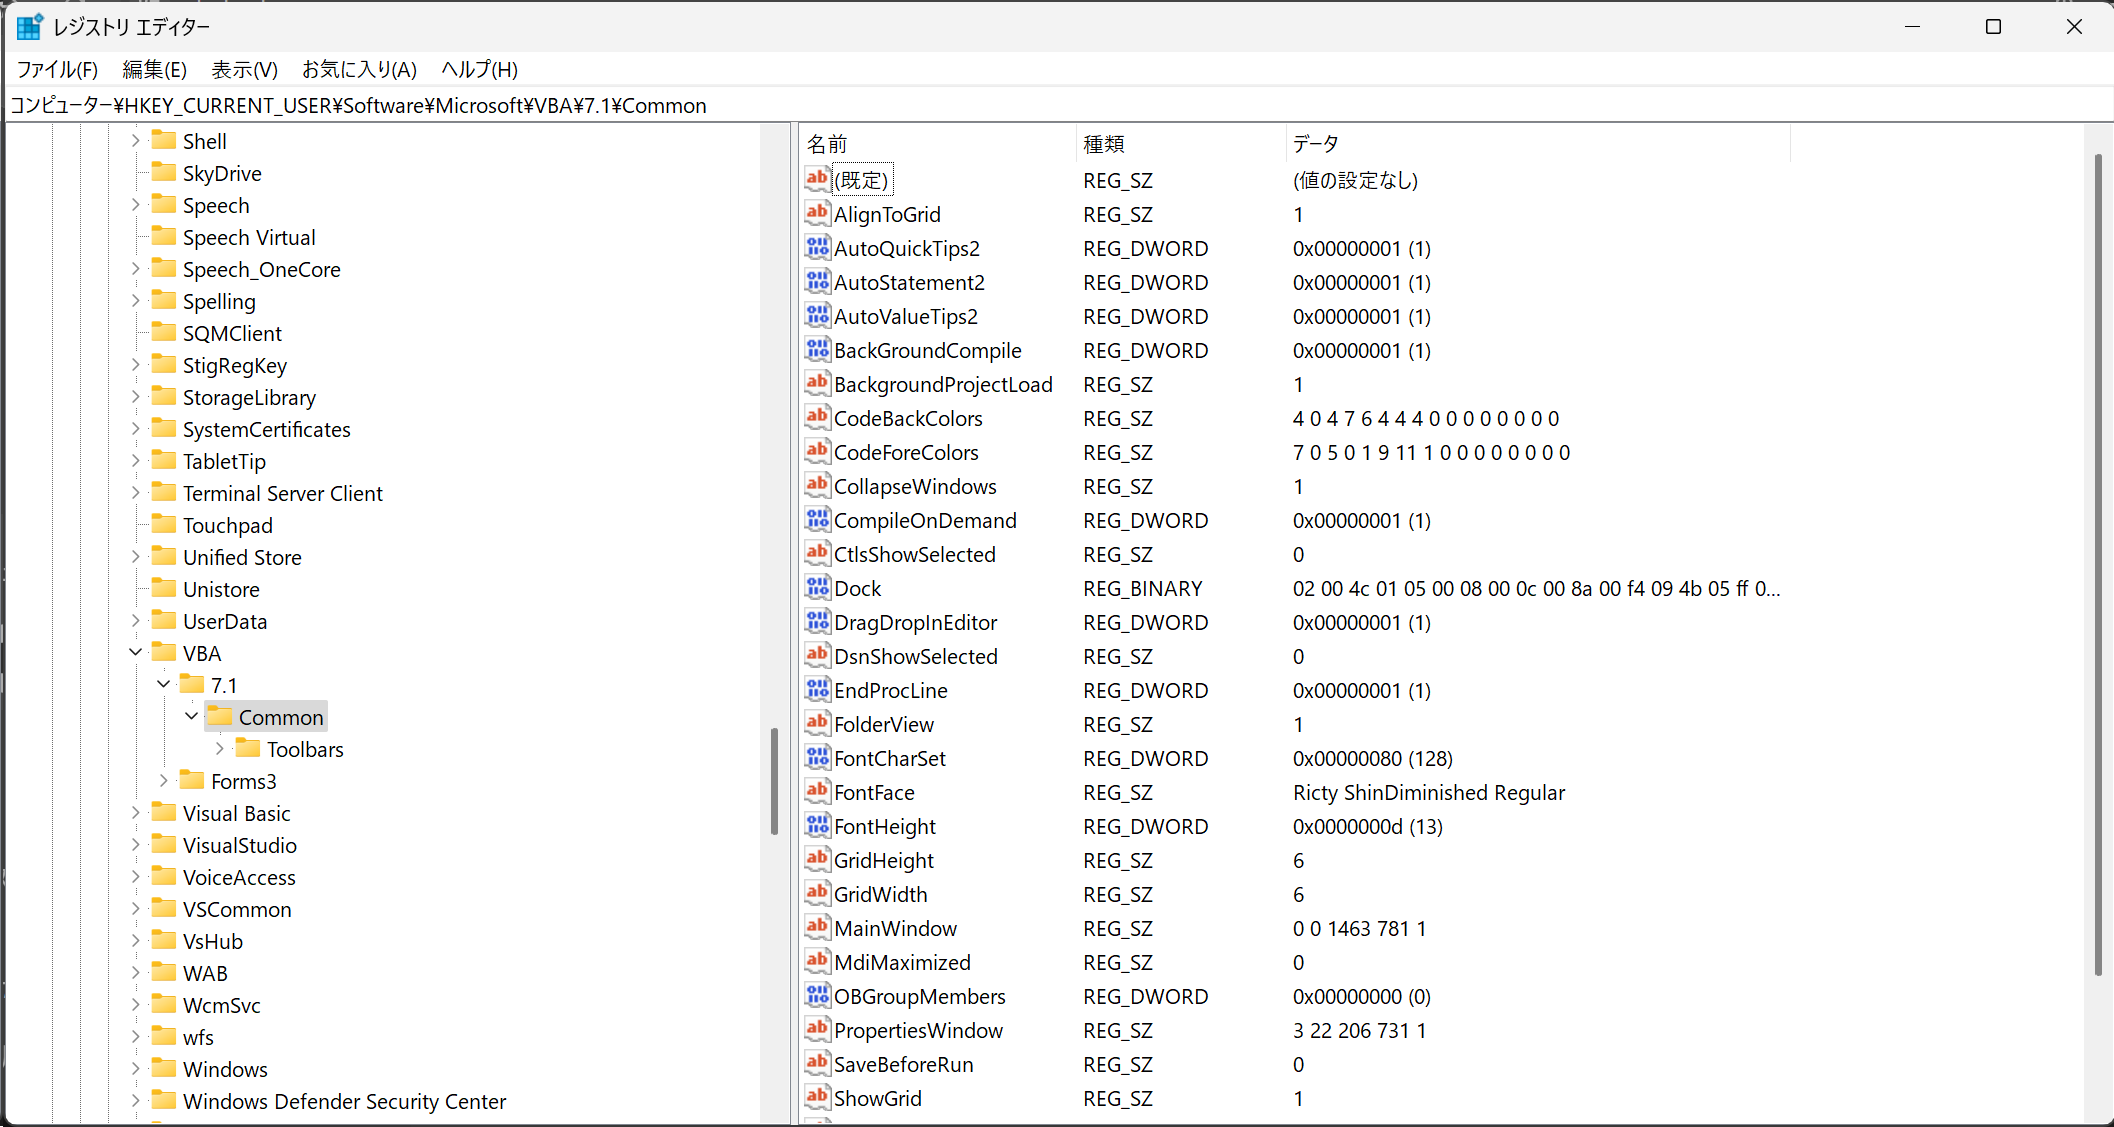Open the 編集(E) menu
The height and width of the screenshot is (1127, 2114).
(154, 69)
